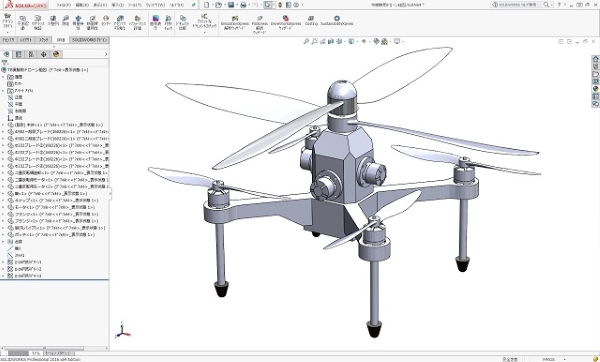The width and height of the screenshot is (600, 362).
Task: Open the Costing tool
Action: (311, 21)
